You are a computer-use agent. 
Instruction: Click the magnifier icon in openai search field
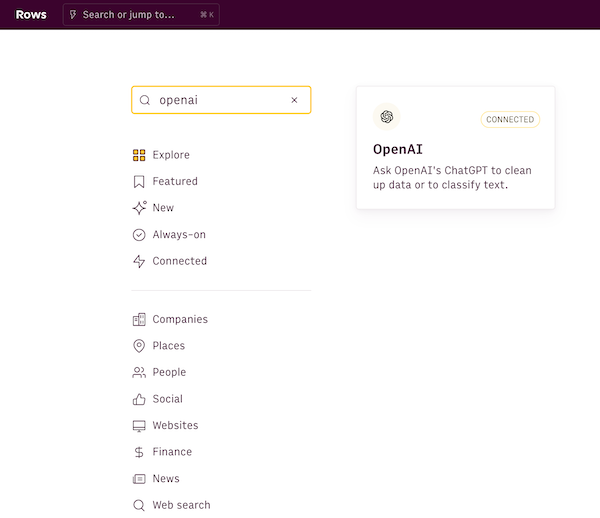pyautogui.click(x=145, y=100)
